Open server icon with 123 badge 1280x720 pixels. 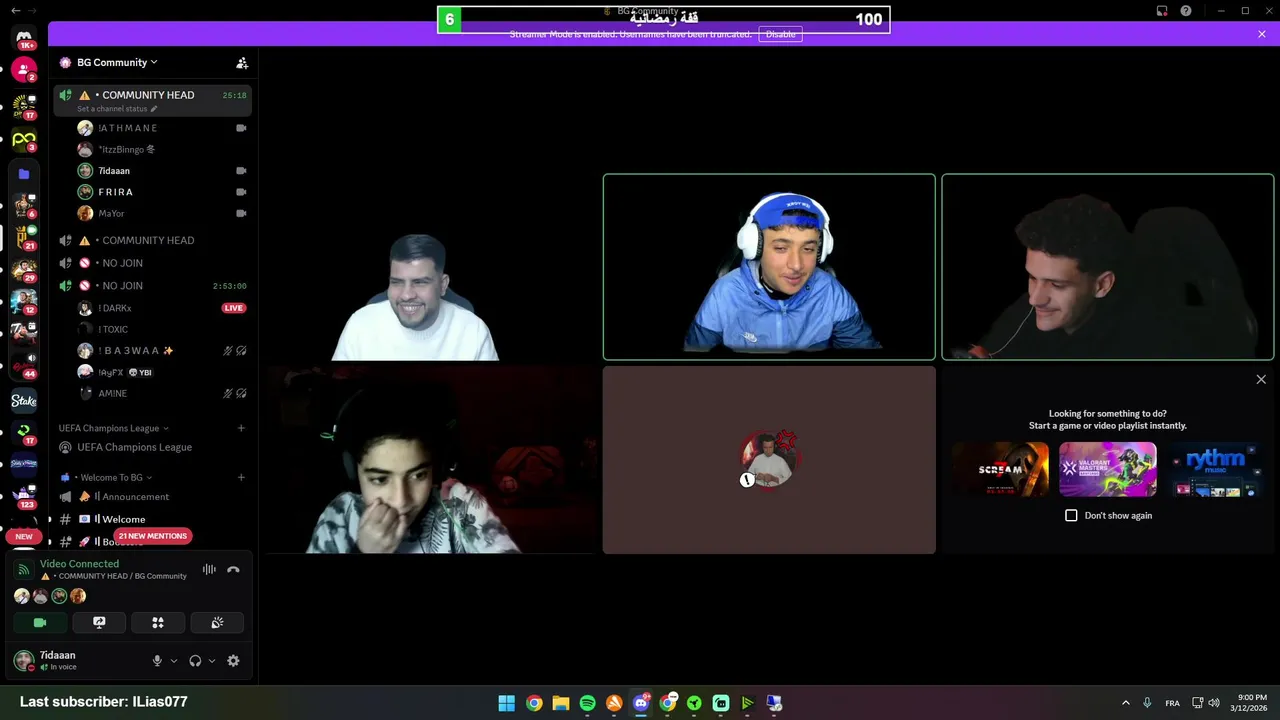[24, 497]
